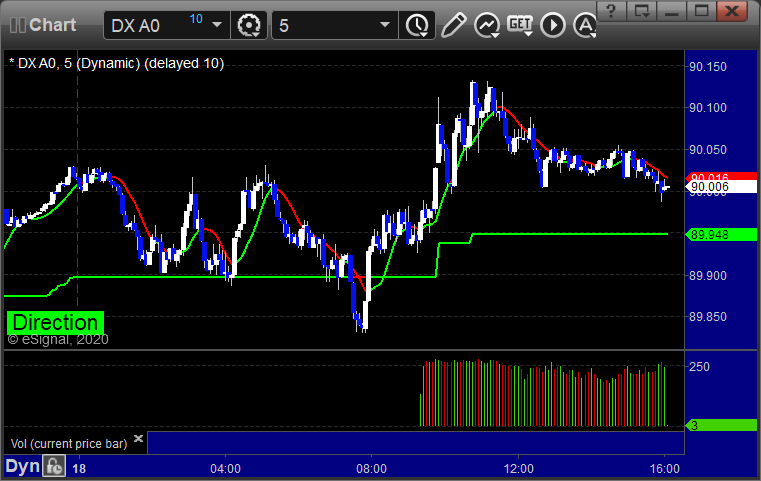
Task: Close the chart window
Action: click(732, 11)
